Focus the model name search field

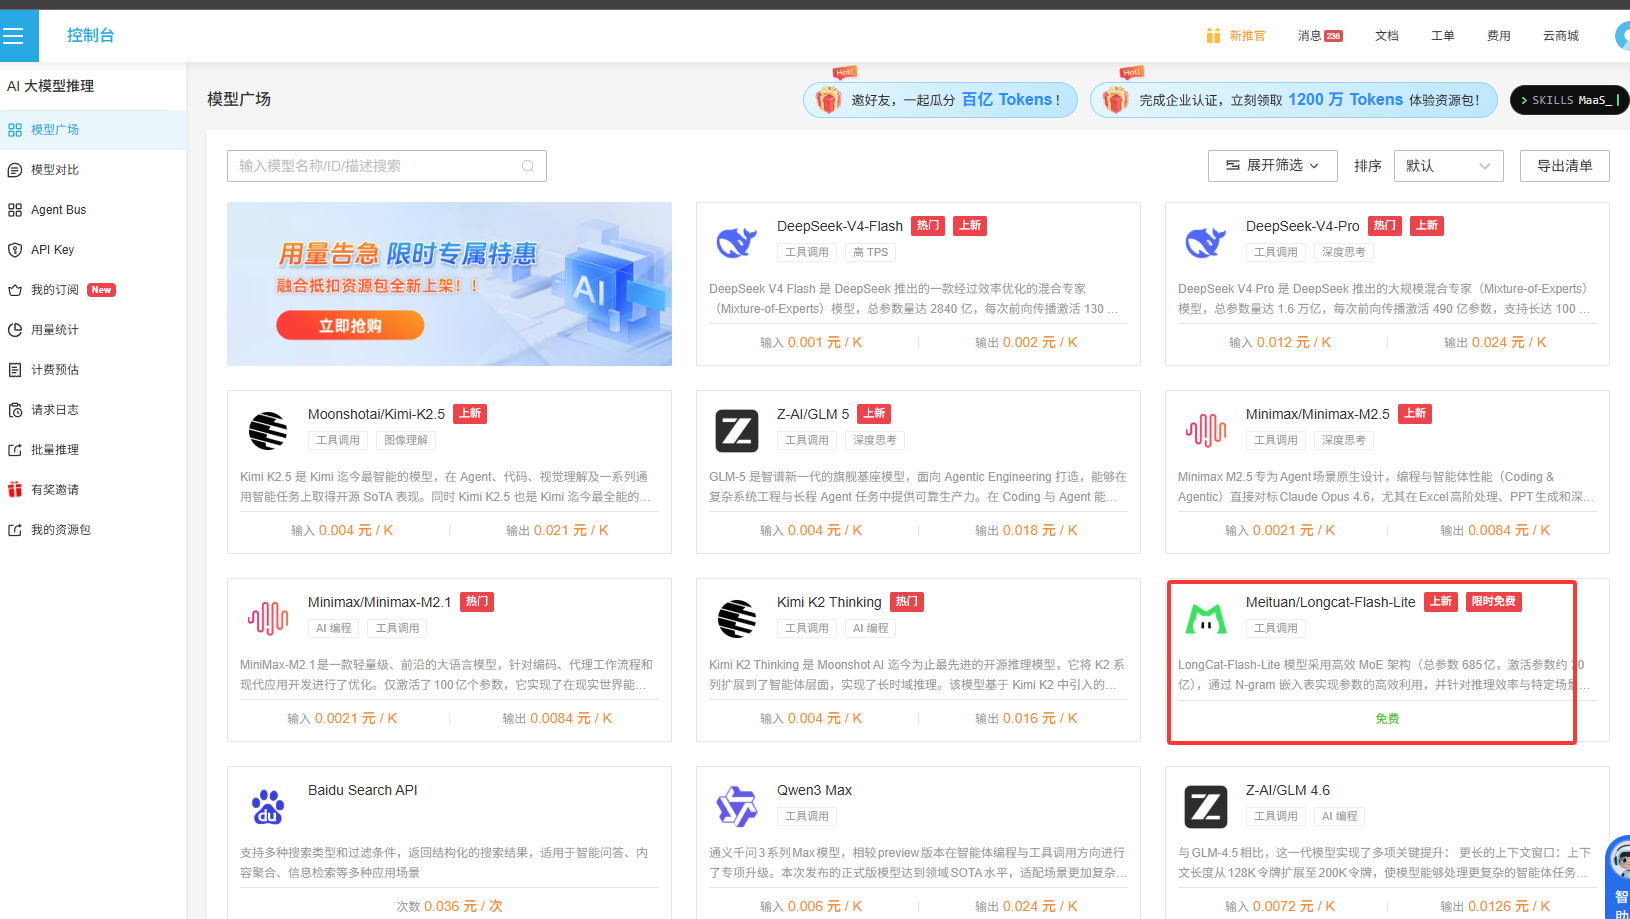point(387,166)
